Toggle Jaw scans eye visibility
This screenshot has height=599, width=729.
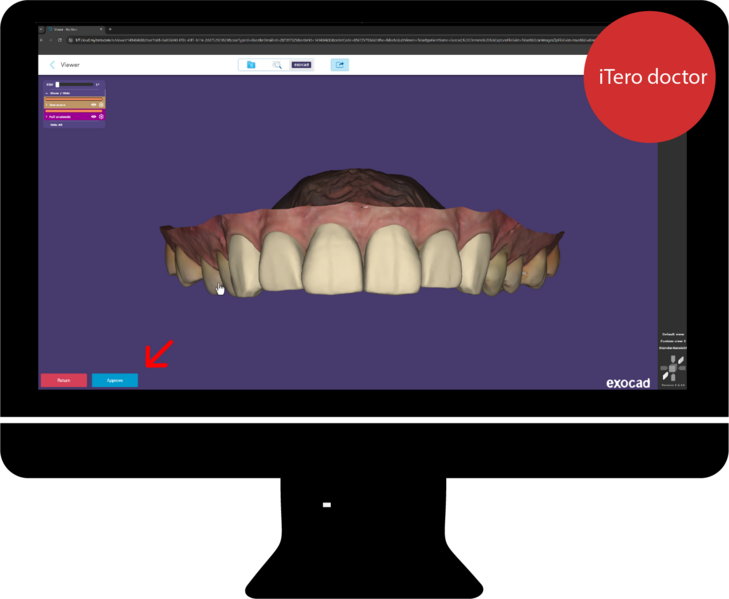[x=93, y=105]
